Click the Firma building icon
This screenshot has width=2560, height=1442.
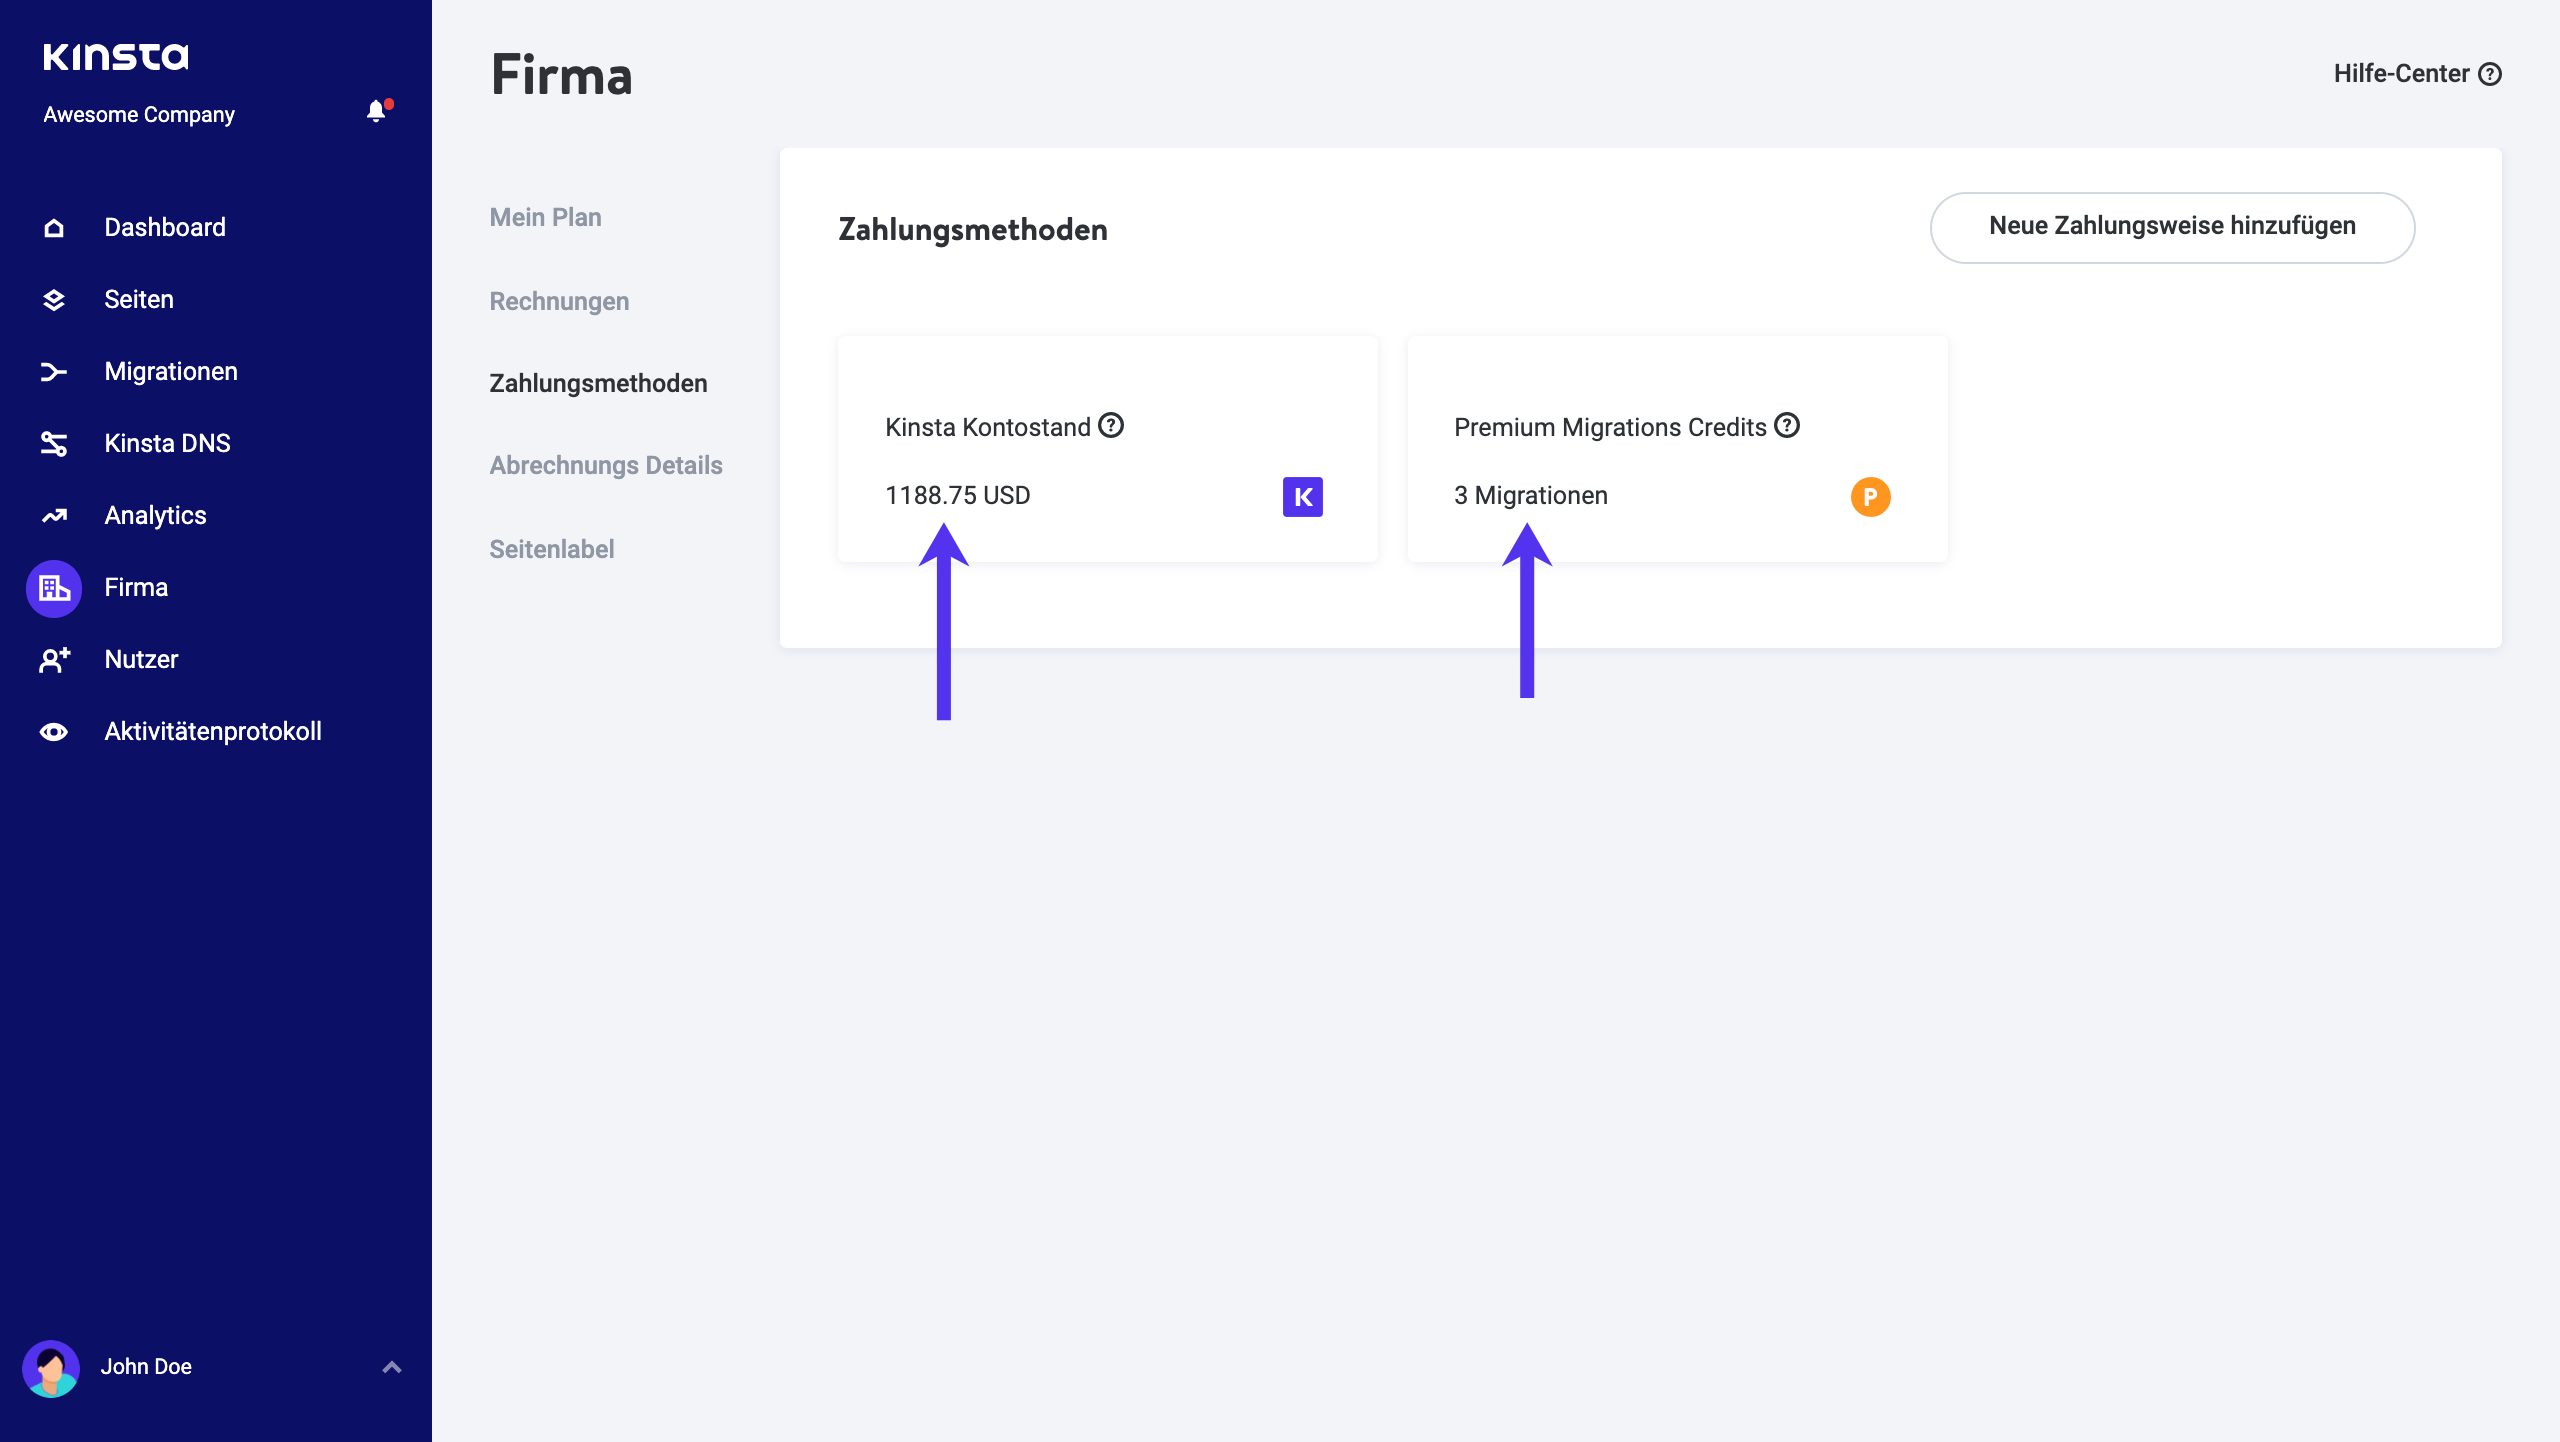point(53,587)
